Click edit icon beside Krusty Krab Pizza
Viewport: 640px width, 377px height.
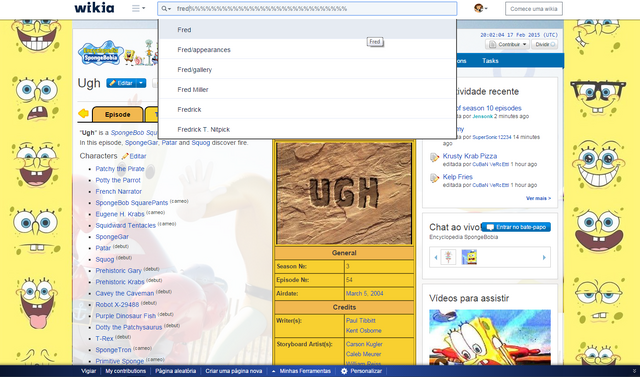[434, 157]
